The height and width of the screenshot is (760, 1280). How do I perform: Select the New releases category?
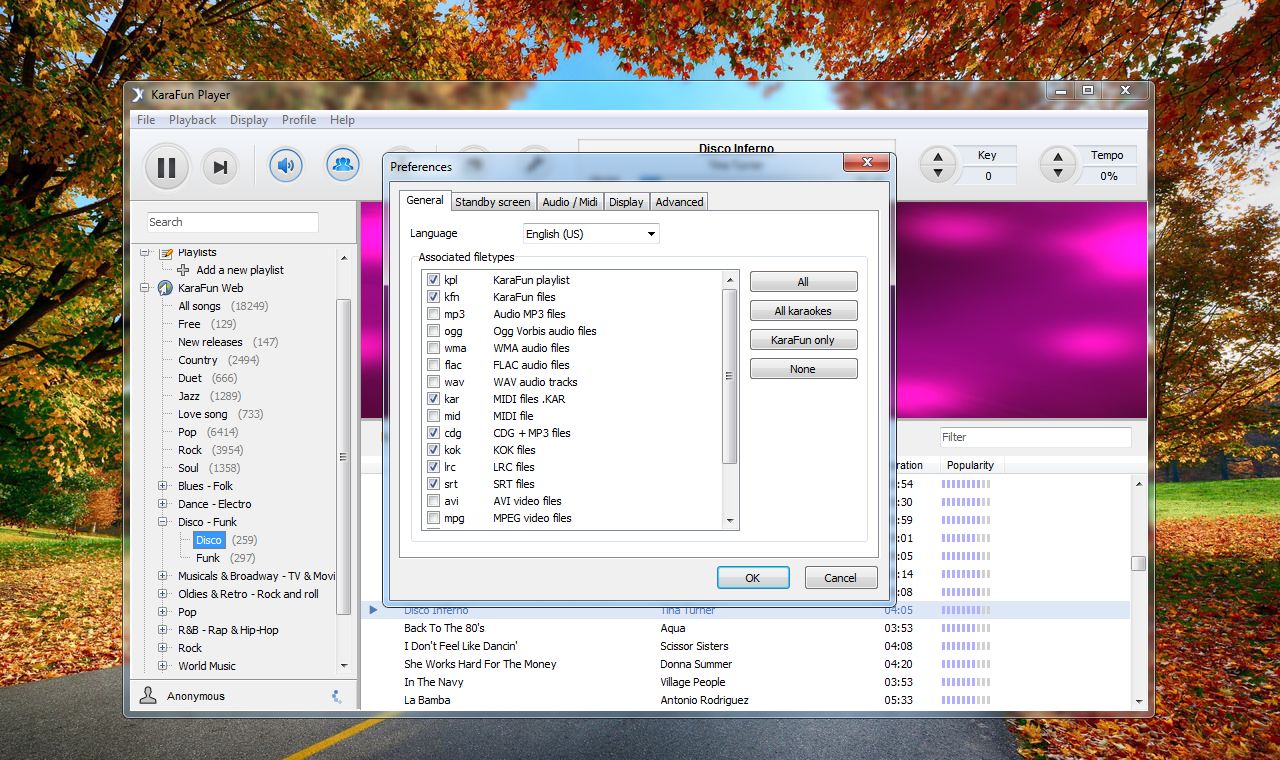210,342
